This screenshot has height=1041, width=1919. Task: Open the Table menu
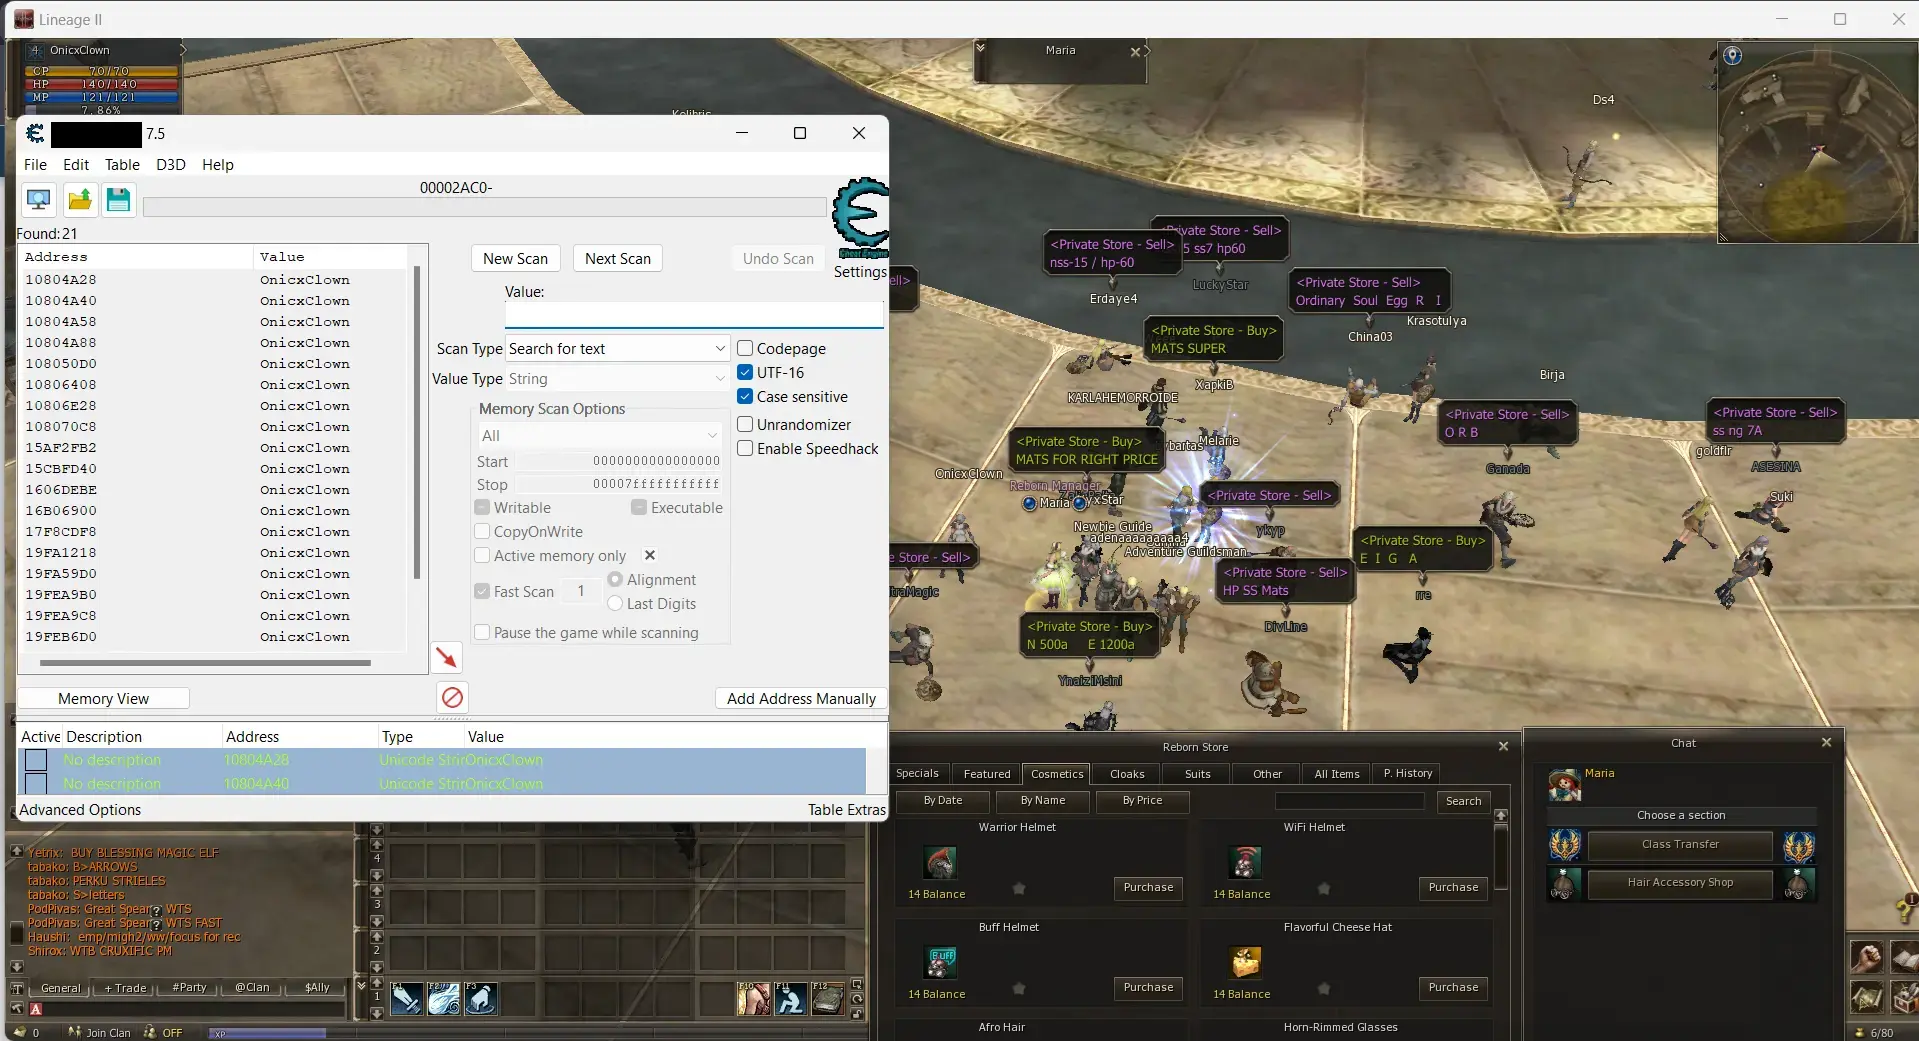point(122,164)
